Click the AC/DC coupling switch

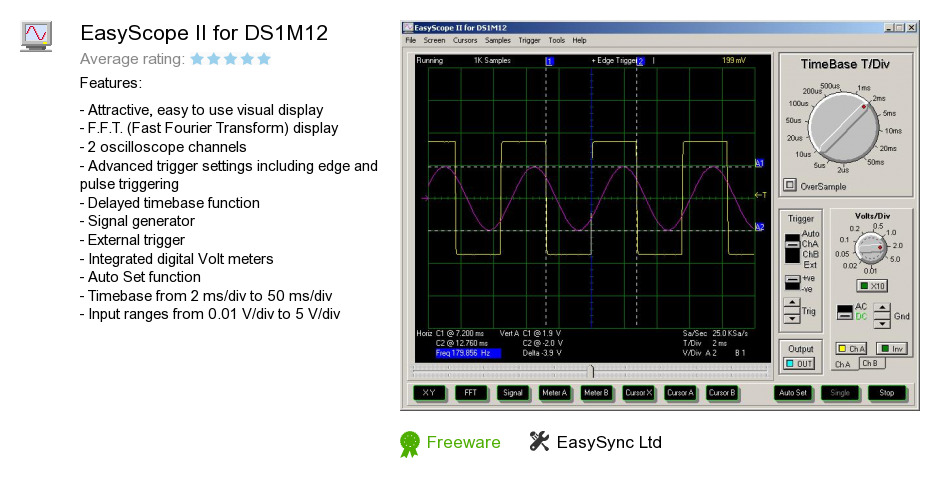[x=845, y=312]
